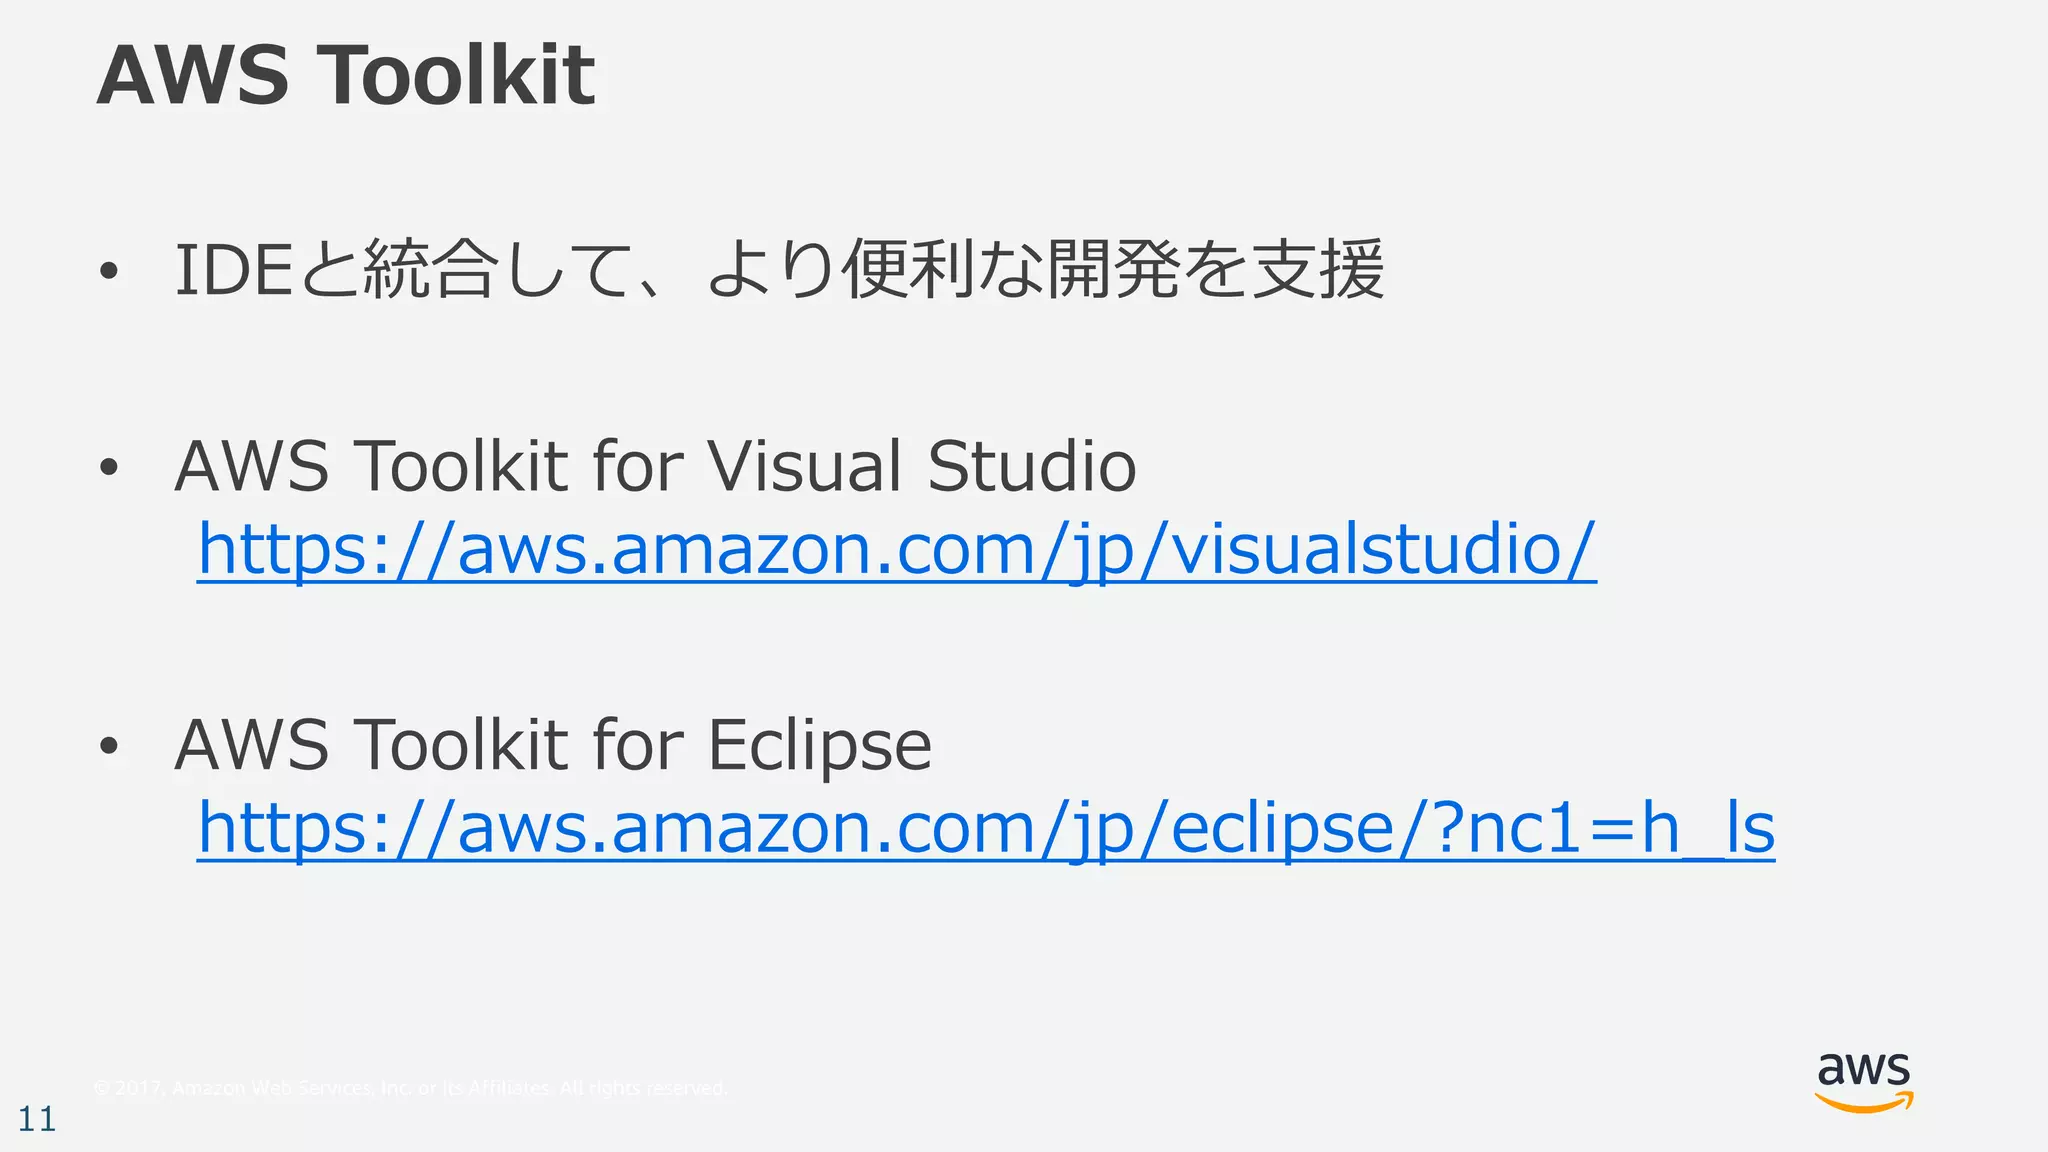Screen dimensions: 2048x1152
Task: Click the word "Eclipse" in third bullet heading
Action: [x=819, y=746]
